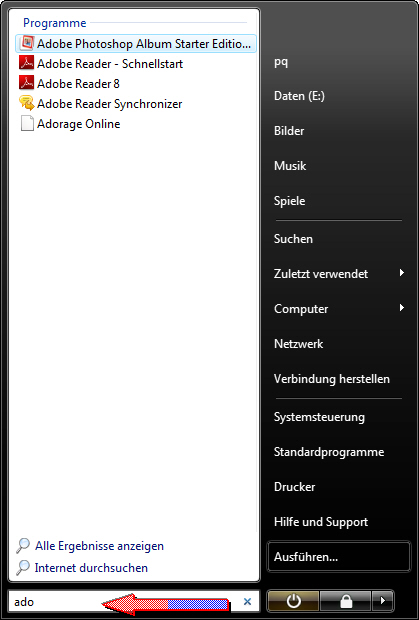The image size is (419, 620).
Task: Launch Adobe Reader - Schnellstart icon
Action: tap(26, 63)
